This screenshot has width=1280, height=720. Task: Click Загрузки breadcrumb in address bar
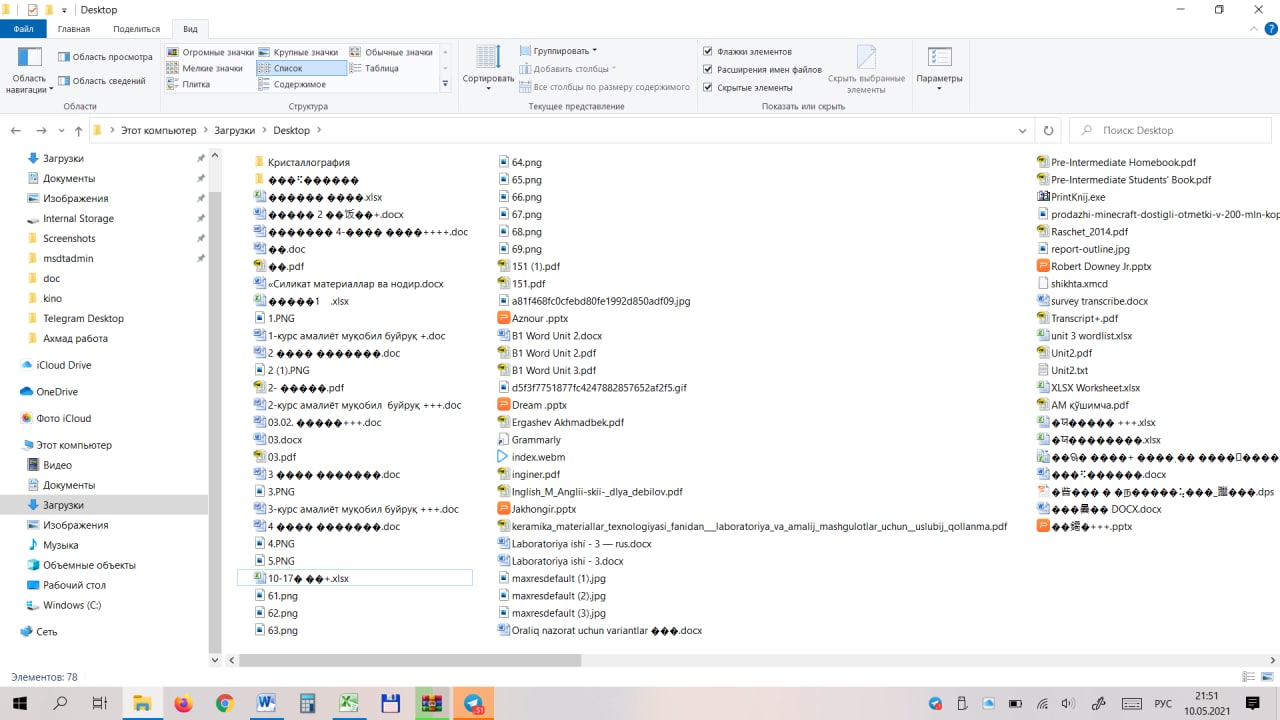pos(235,130)
